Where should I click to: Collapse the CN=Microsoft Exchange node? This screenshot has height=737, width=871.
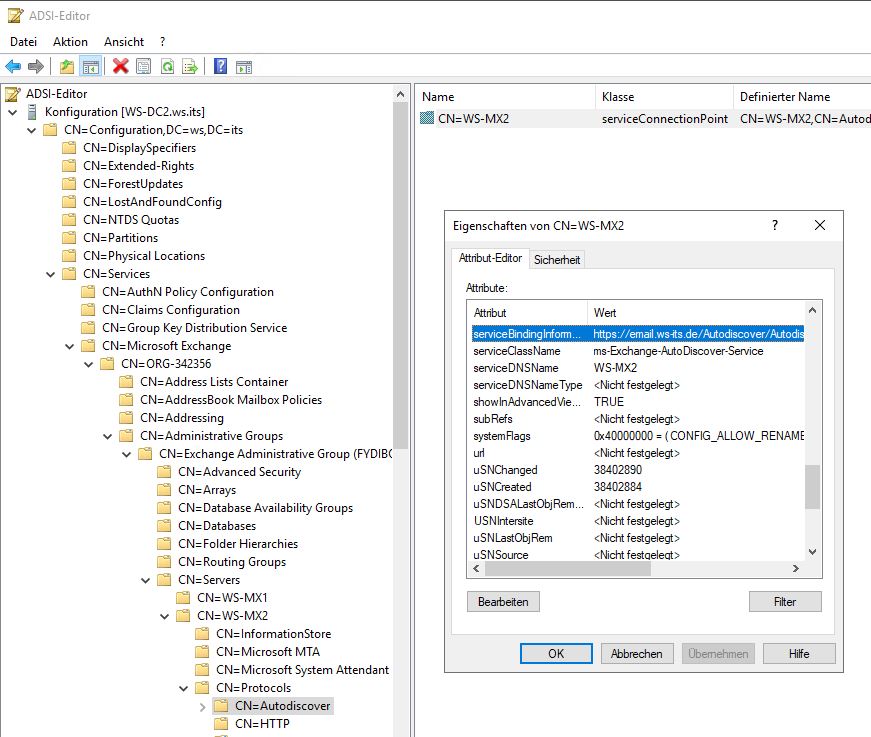[69, 347]
